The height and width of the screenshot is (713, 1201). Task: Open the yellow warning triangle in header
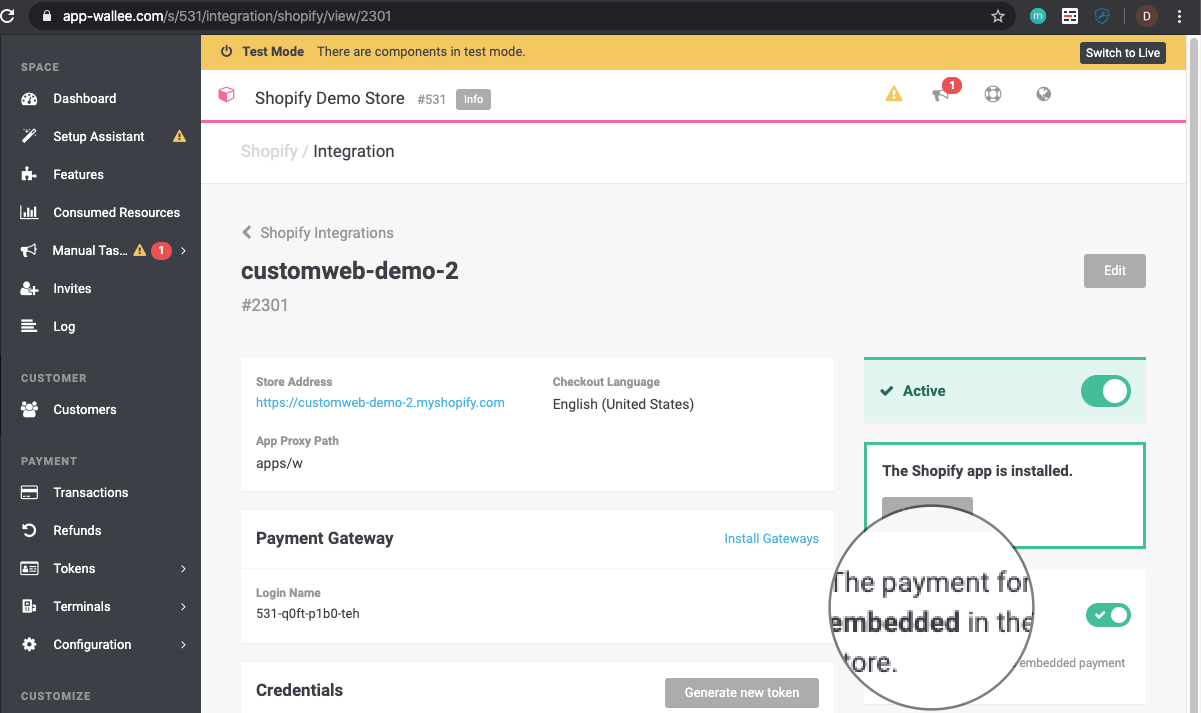coord(894,94)
